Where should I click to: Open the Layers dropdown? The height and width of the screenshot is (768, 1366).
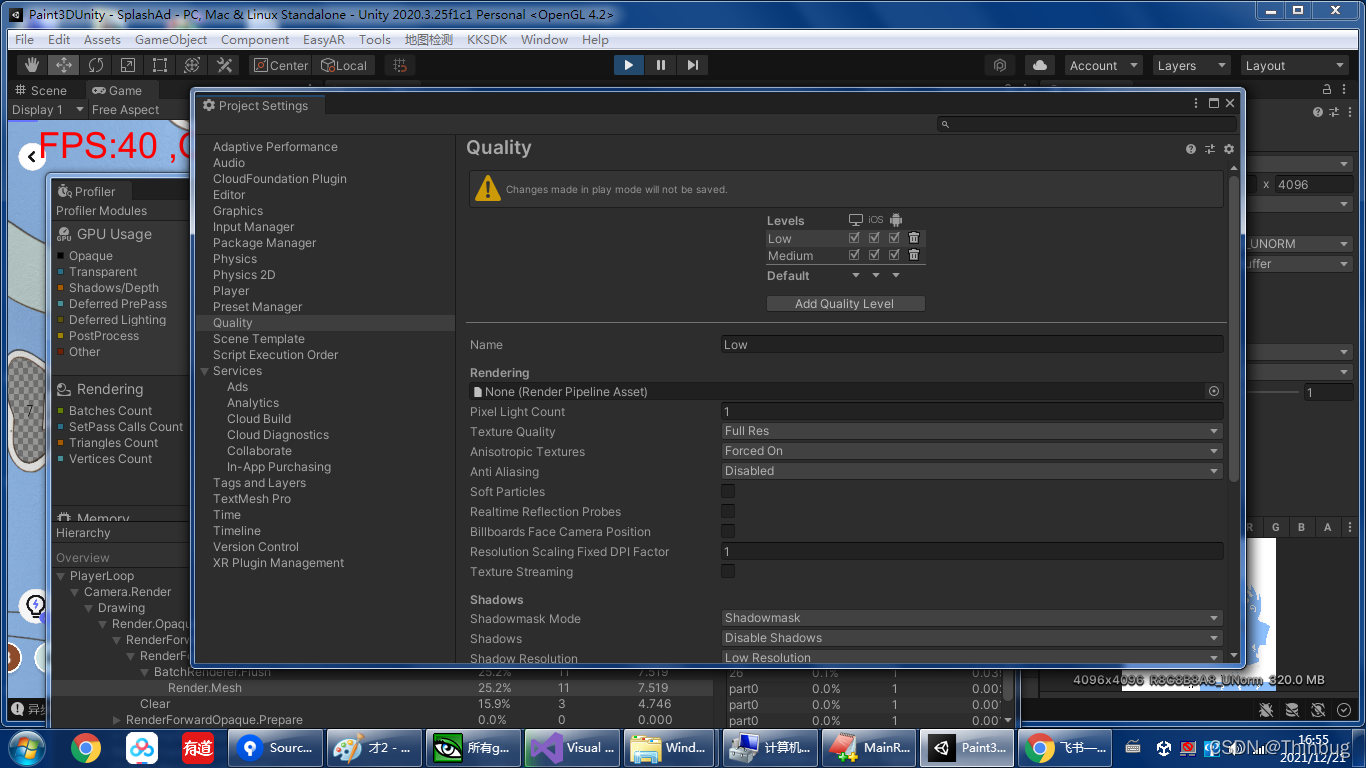click(x=1190, y=65)
